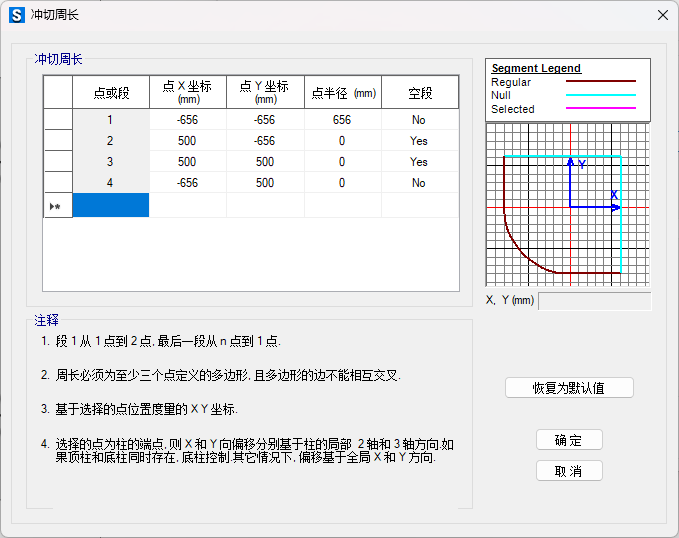
Task: Select the new row marker with asterisk
Action: click(58, 205)
